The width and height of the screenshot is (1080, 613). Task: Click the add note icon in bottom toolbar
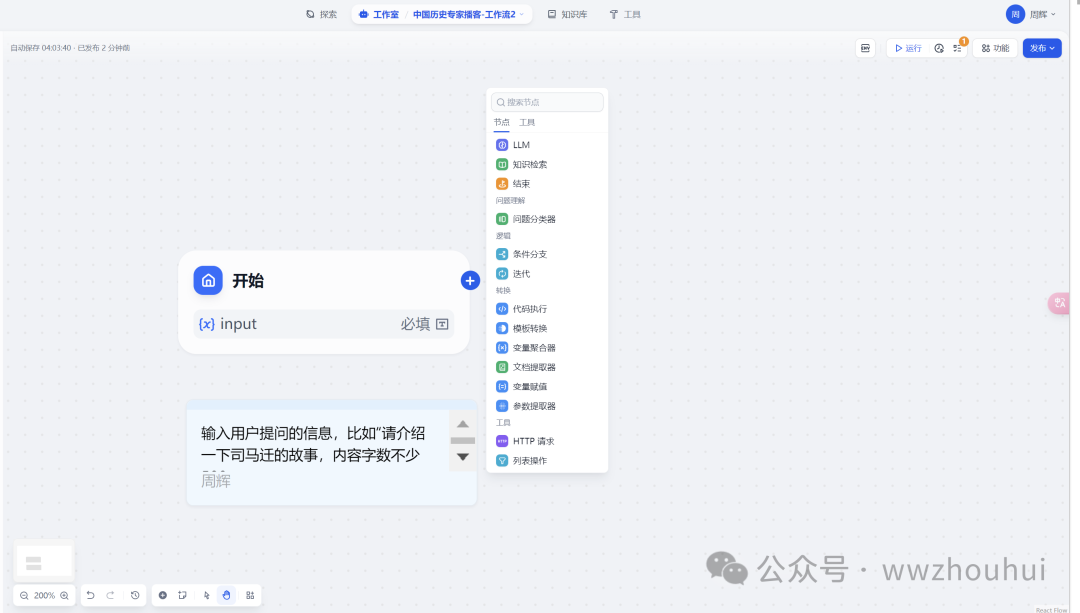[183, 595]
